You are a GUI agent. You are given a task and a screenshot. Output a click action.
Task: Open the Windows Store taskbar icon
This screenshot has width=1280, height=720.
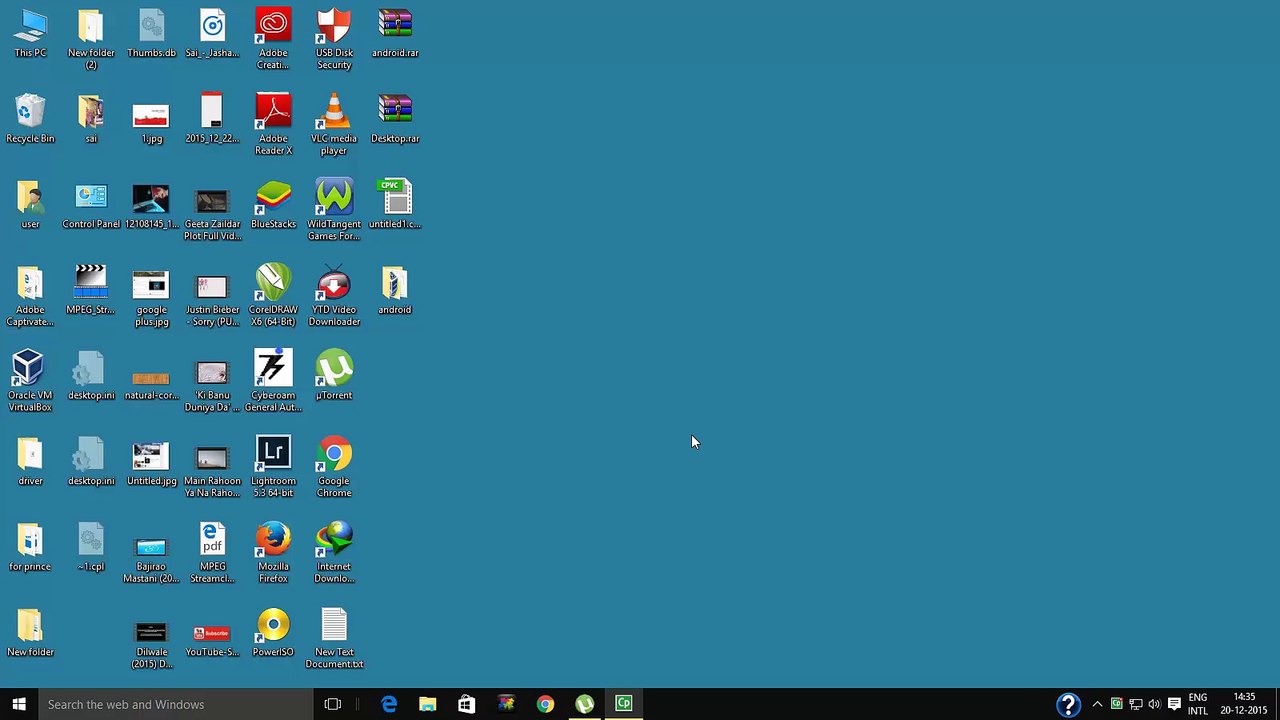(x=467, y=704)
